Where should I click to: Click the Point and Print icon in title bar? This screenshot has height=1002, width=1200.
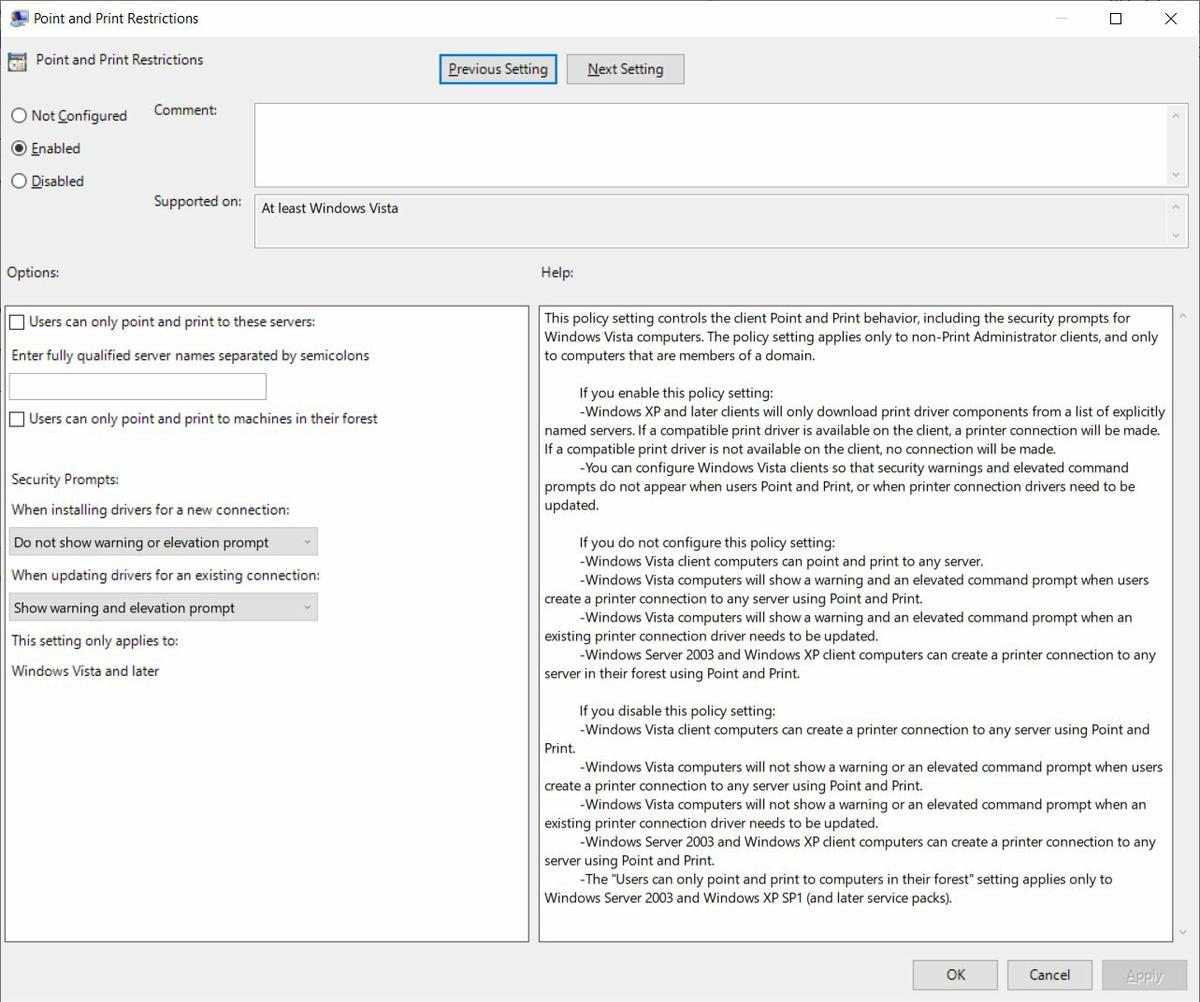18,17
